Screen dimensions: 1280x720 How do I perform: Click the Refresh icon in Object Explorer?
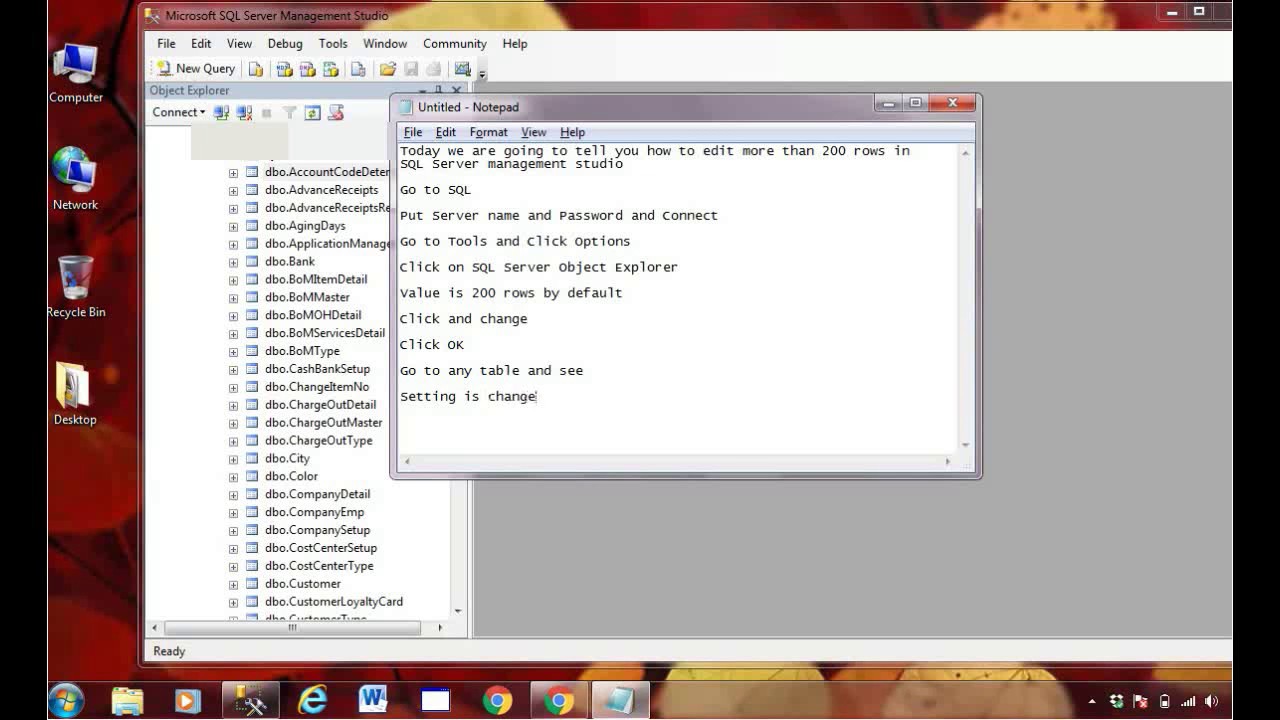coord(312,113)
